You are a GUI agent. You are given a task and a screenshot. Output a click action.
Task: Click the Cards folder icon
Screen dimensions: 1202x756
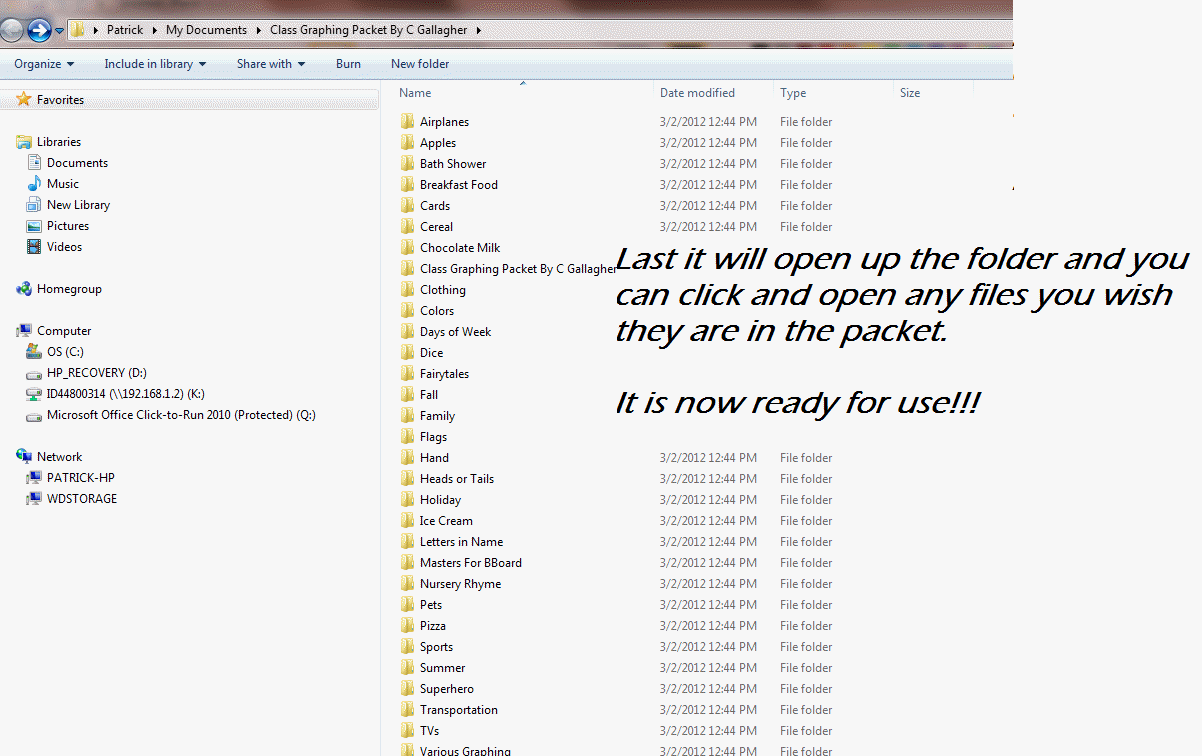click(407, 206)
